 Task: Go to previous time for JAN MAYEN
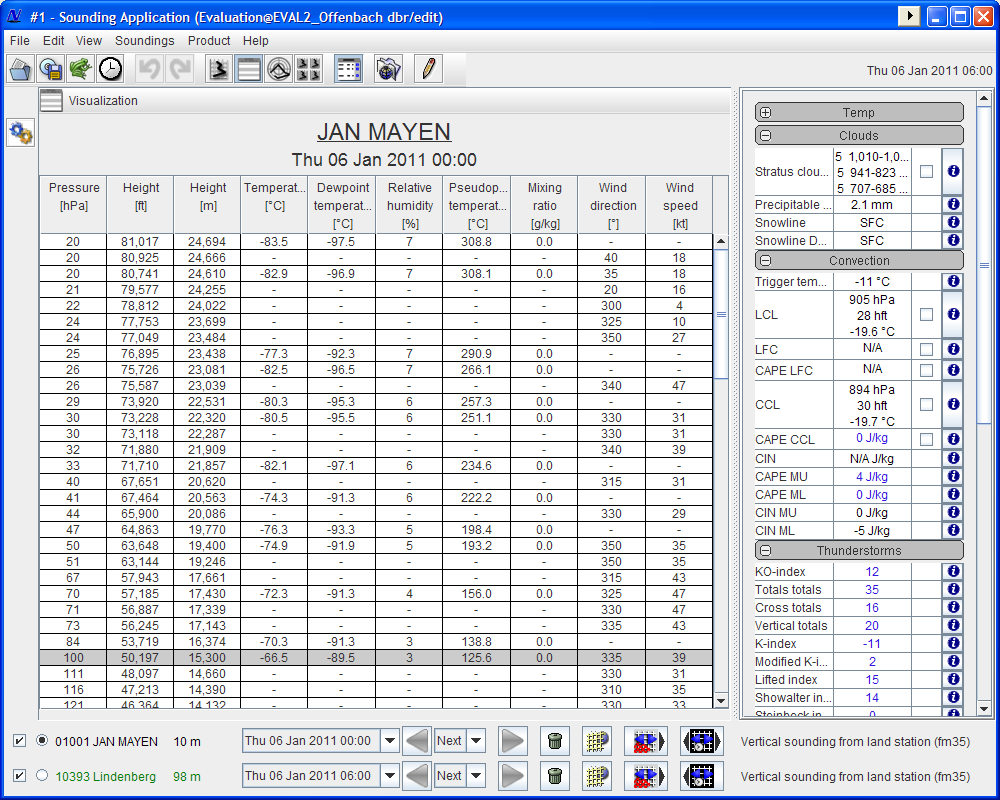pos(417,741)
